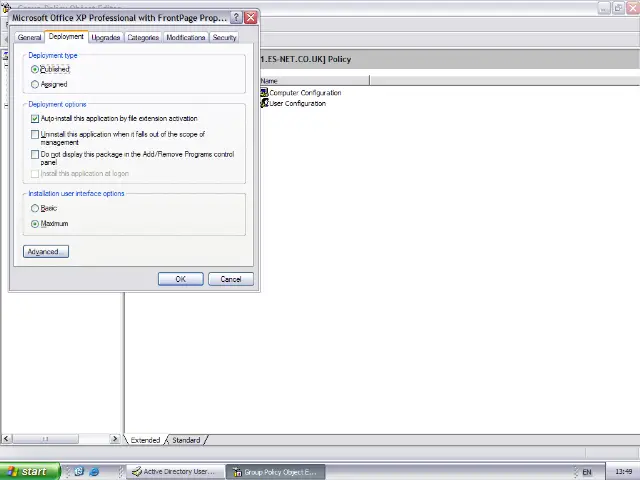Screen dimensions: 640x480
Task: Select the User Configuration icon
Action: tap(264, 103)
